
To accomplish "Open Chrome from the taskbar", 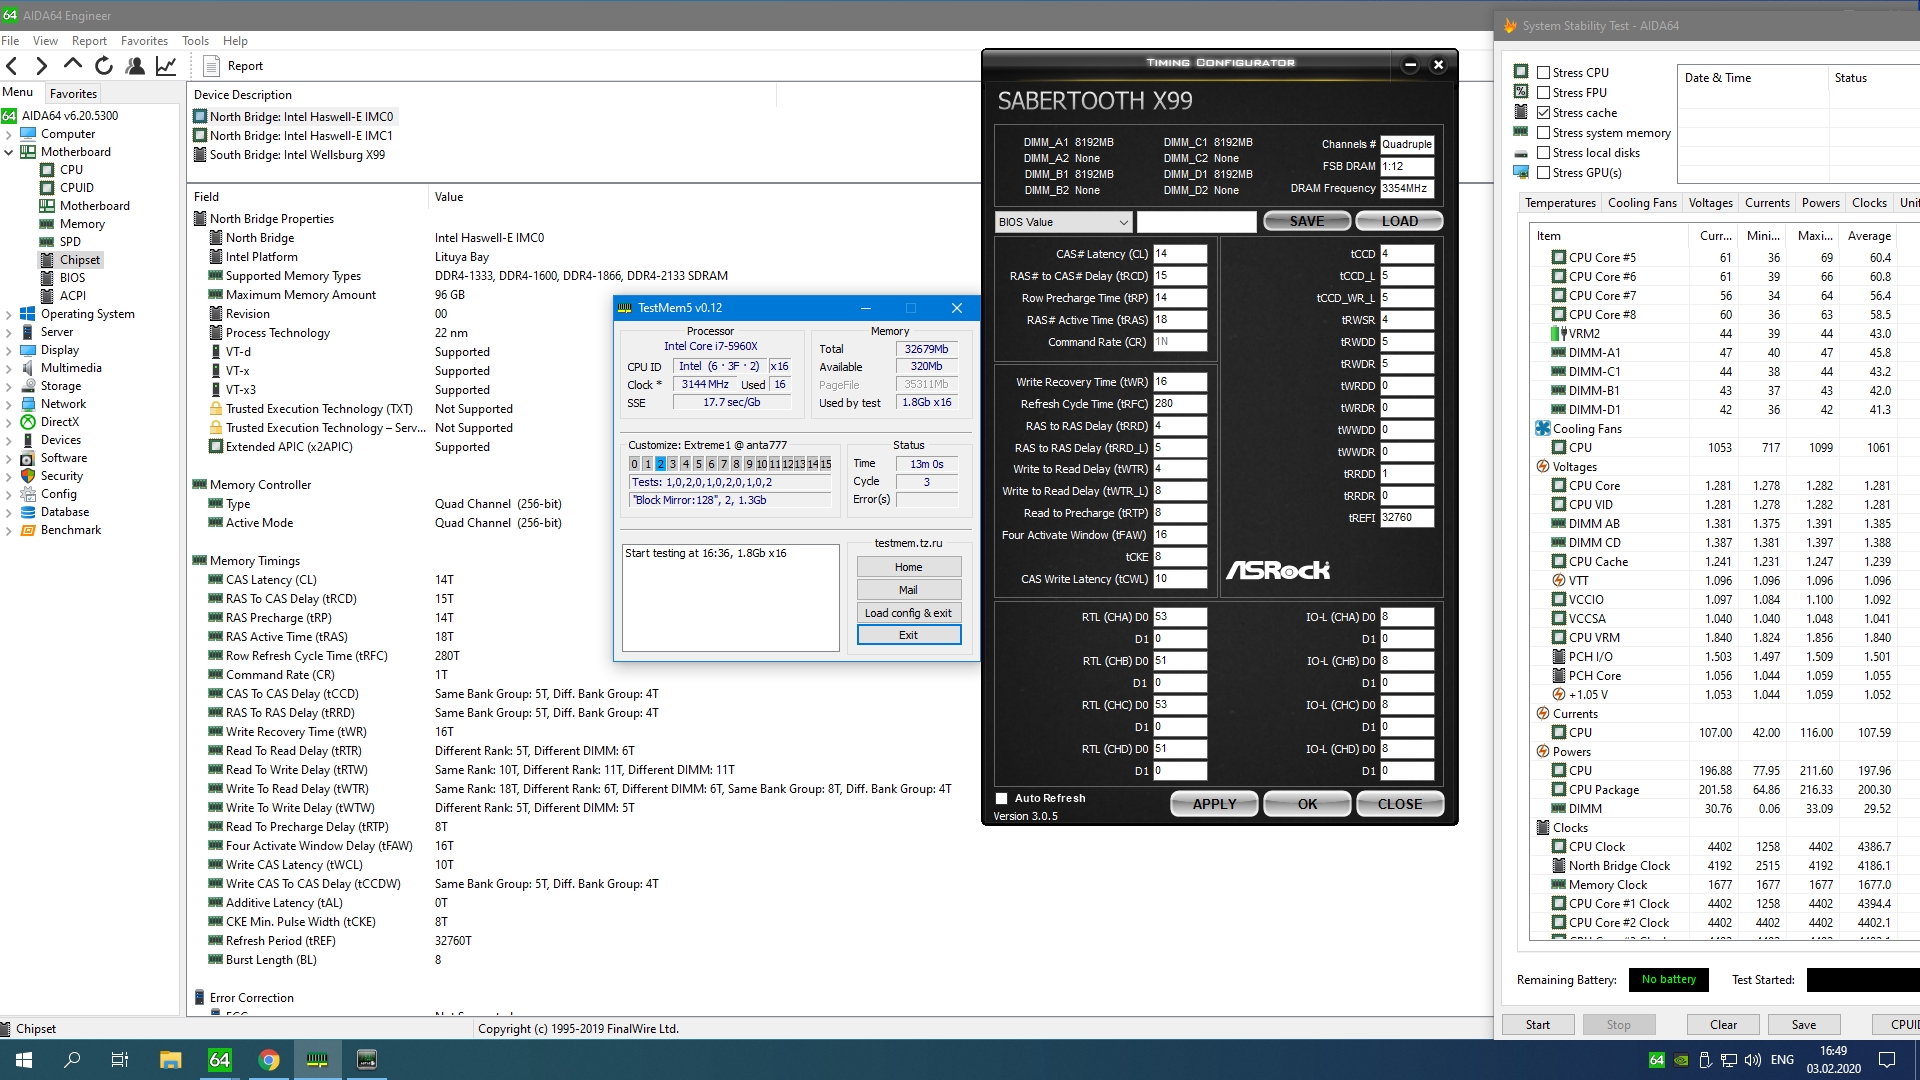I will coord(269,1060).
